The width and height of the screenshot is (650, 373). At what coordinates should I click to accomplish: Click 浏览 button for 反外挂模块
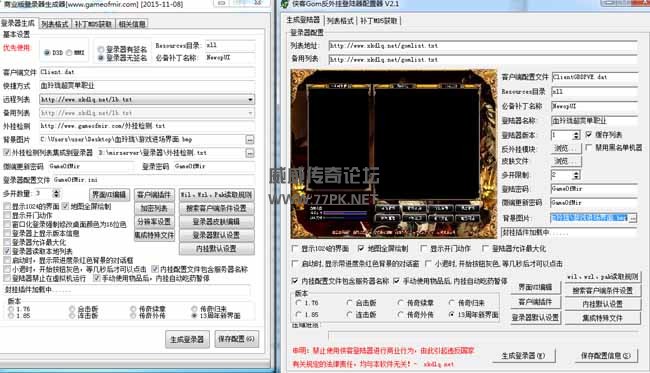tap(566, 148)
